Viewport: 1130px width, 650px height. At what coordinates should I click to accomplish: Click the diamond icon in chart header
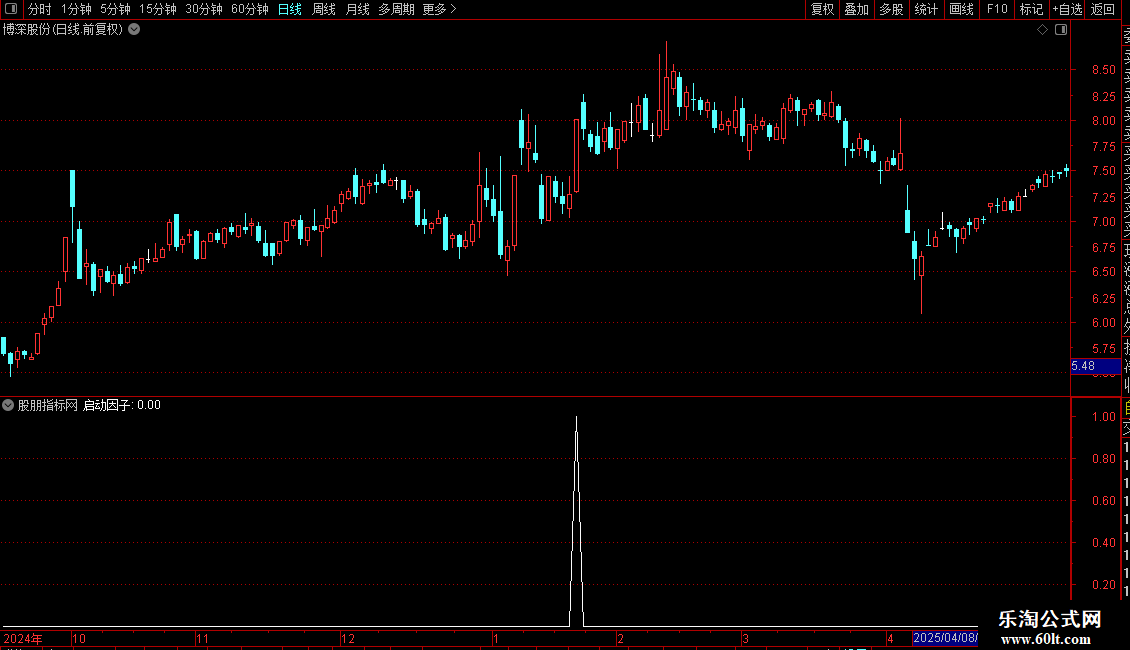tap(1042, 30)
